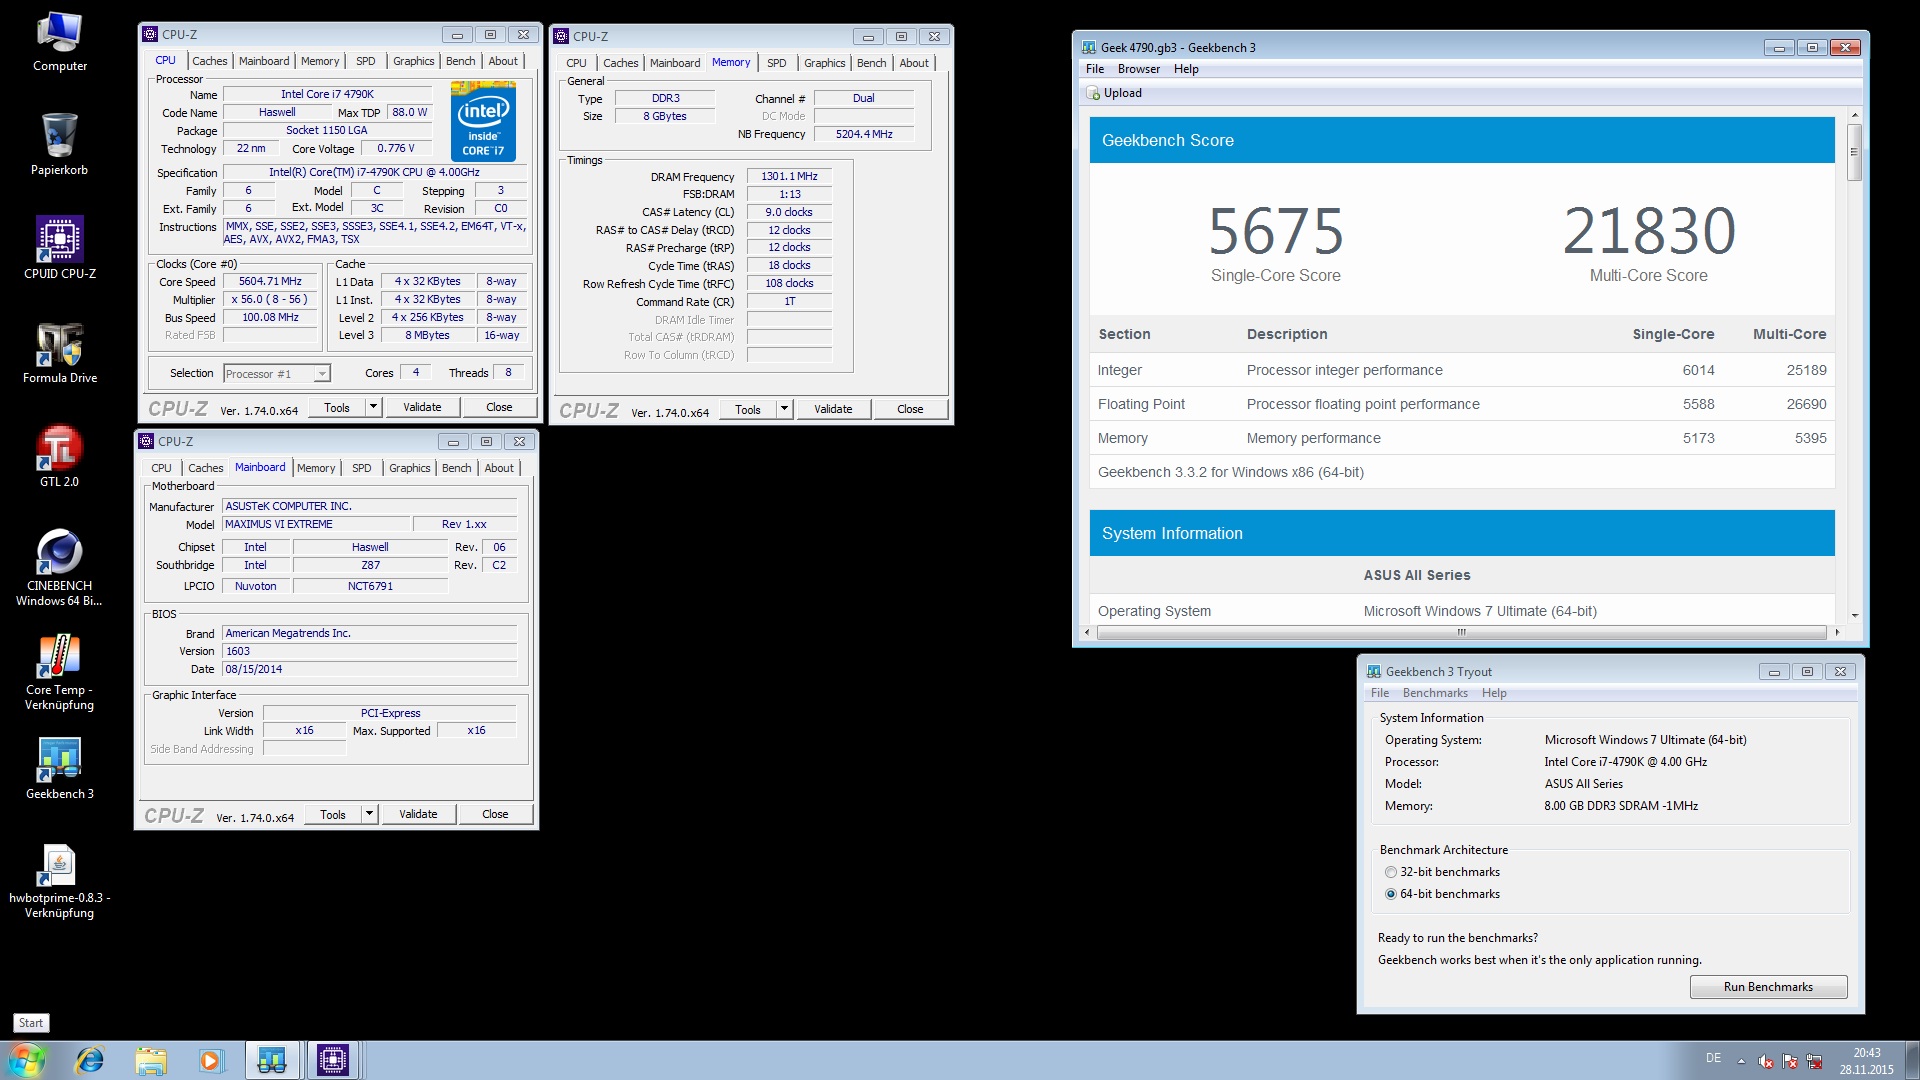The height and width of the screenshot is (1080, 1920).
Task: Show hidden tray icons arrow
Action: pos(1741,1061)
